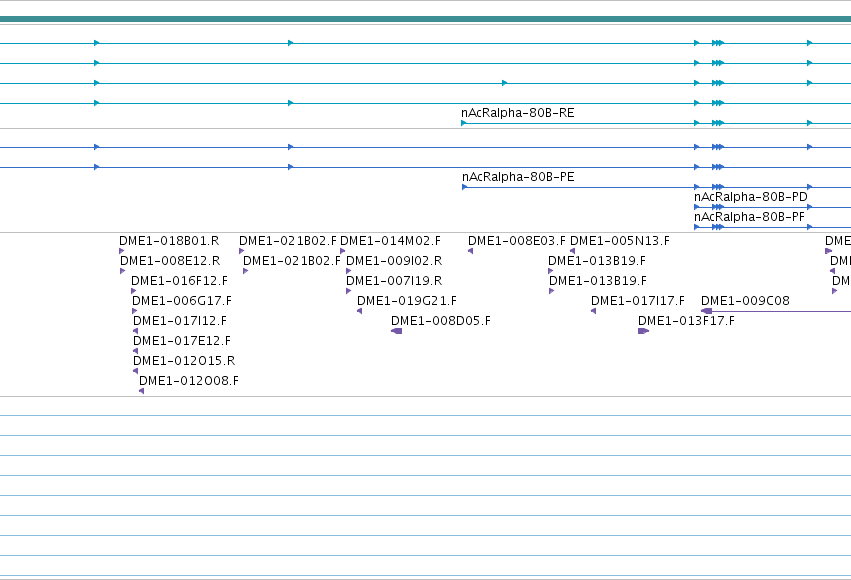Select the DME1-005N13.F read label
851x580 pixels.
pos(620,241)
